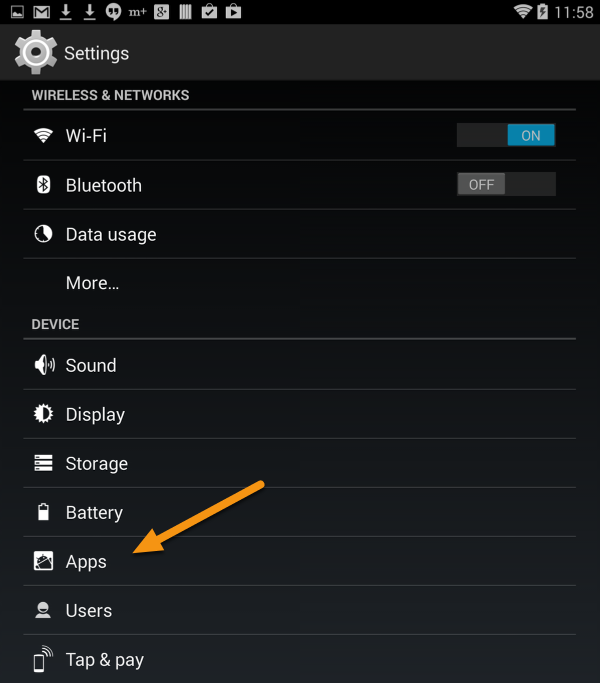The width and height of the screenshot is (600, 683).
Task: Turn off the Wi-Fi switch
Action: pyautogui.click(x=506, y=135)
